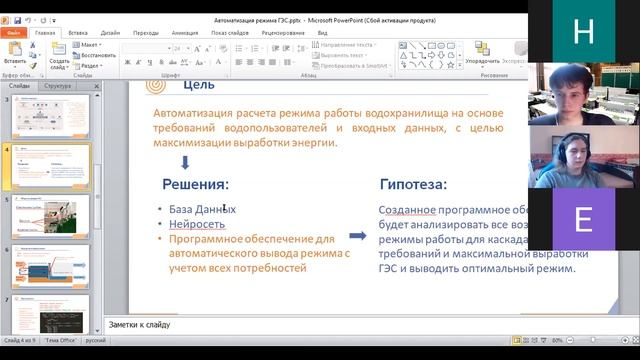Select slide 6 thumbnail
Viewport: 640px width, 360px height.
50,267
